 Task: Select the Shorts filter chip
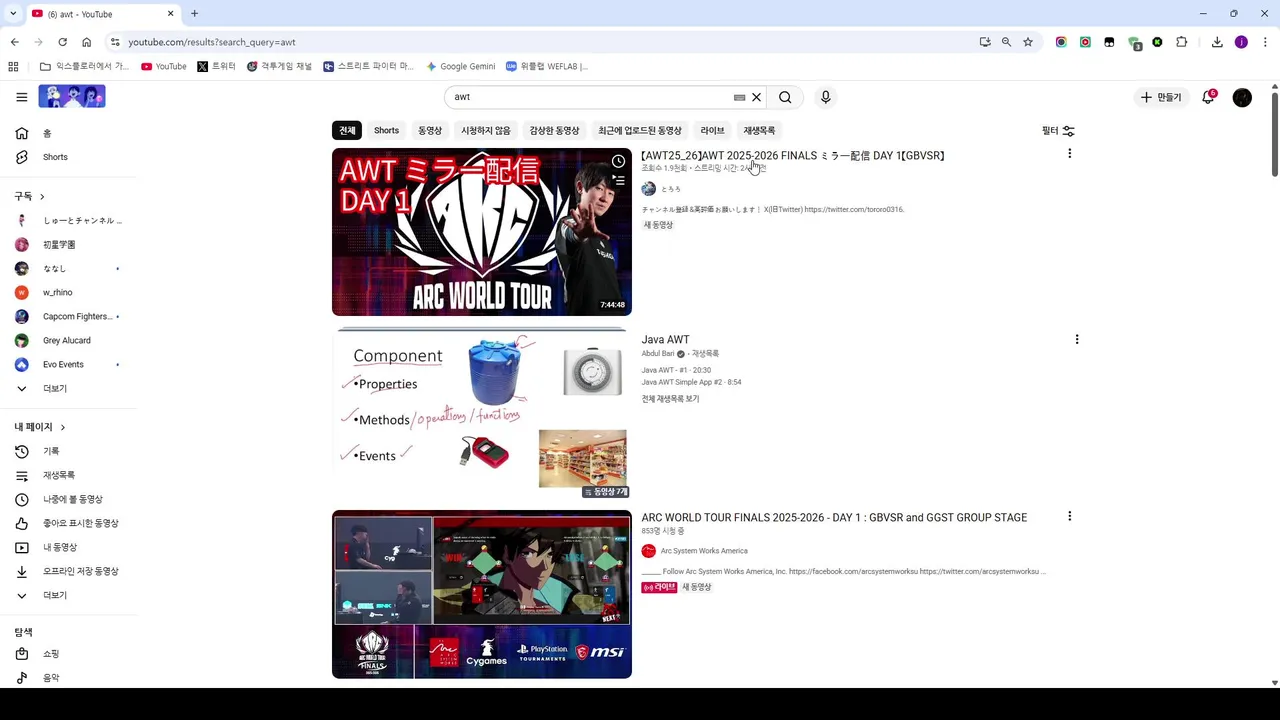pos(386,131)
